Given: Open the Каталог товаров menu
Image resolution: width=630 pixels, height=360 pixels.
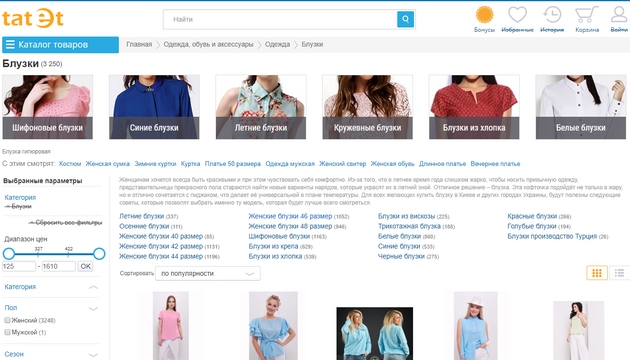Looking at the screenshot, I should (x=60, y=45).
